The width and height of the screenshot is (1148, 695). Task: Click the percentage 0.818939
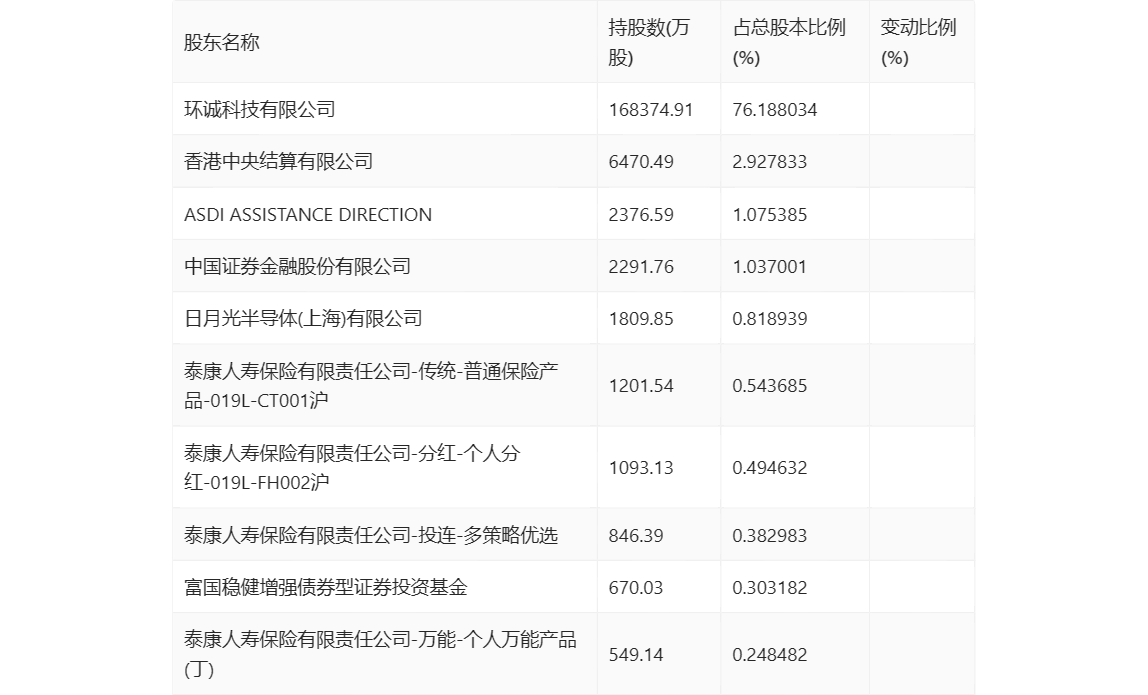pos(769,319)
